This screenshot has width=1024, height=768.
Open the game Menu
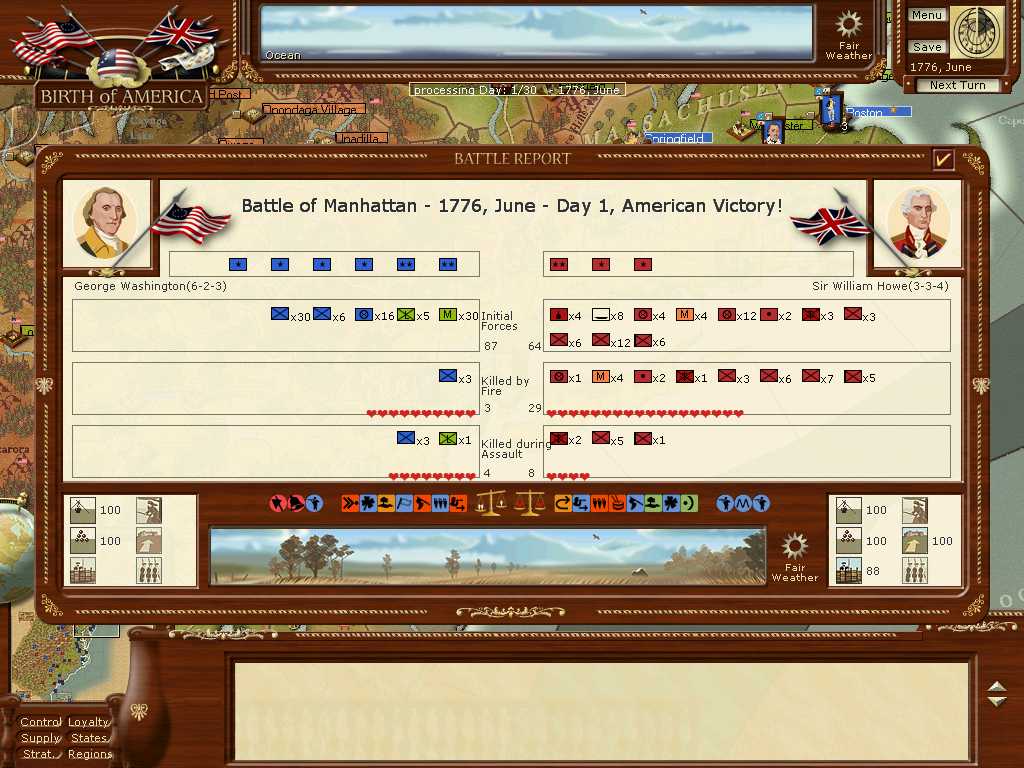(x=926, y=15)
